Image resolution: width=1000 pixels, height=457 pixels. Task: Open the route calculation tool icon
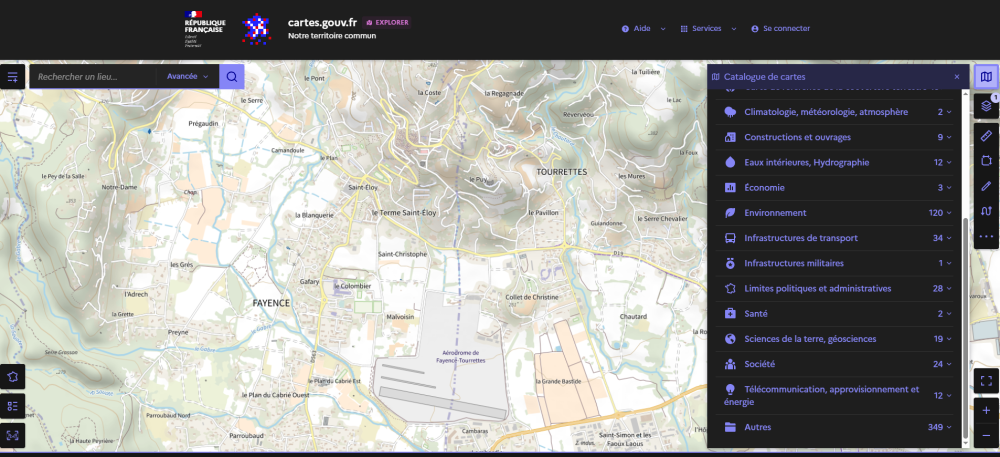coord(986,211)
